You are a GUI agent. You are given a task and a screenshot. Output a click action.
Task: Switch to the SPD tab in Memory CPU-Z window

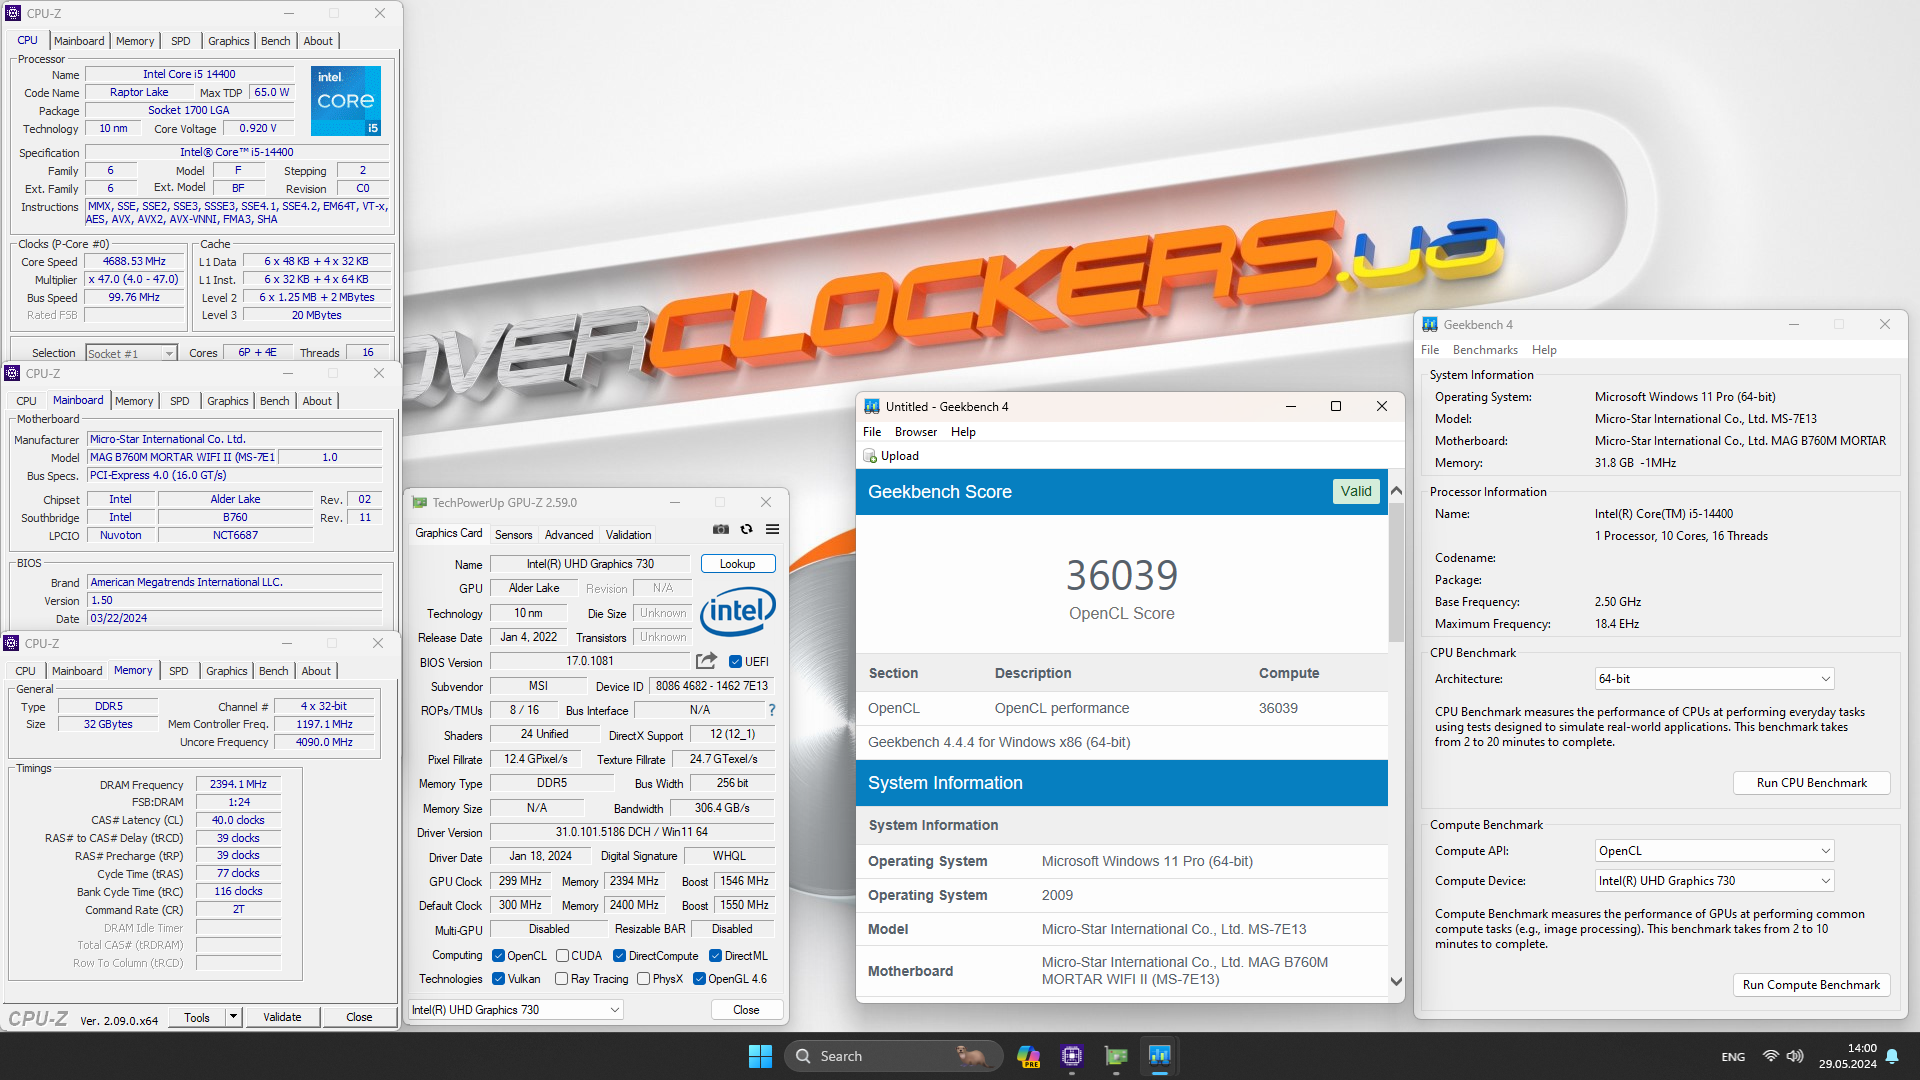click(x=179, y=671)
